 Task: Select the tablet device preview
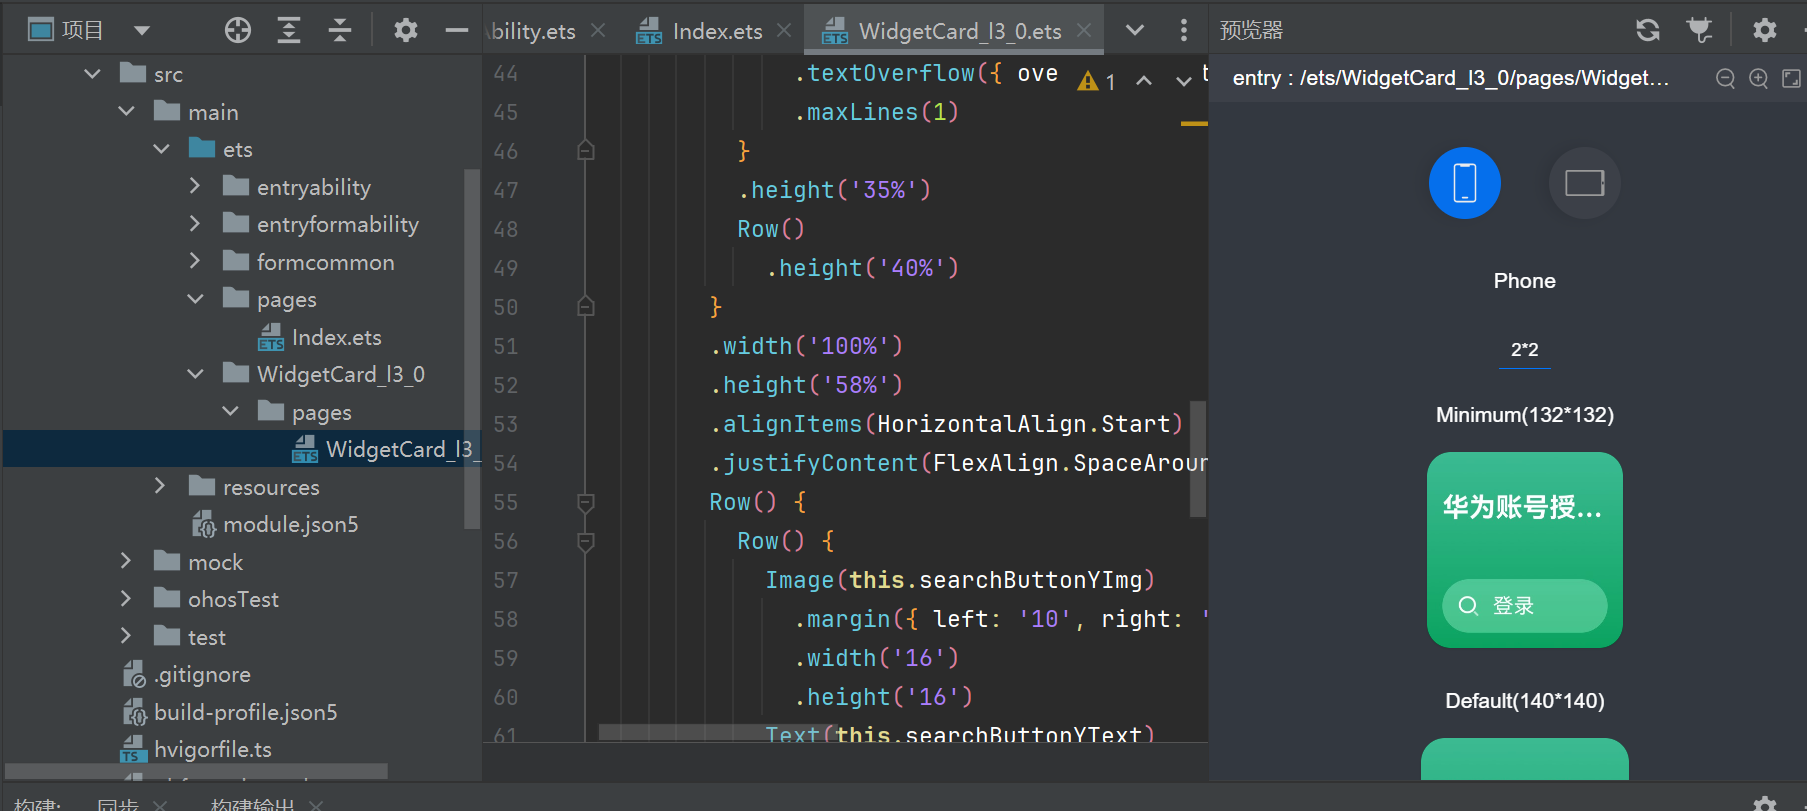[x=1585, y=183]
